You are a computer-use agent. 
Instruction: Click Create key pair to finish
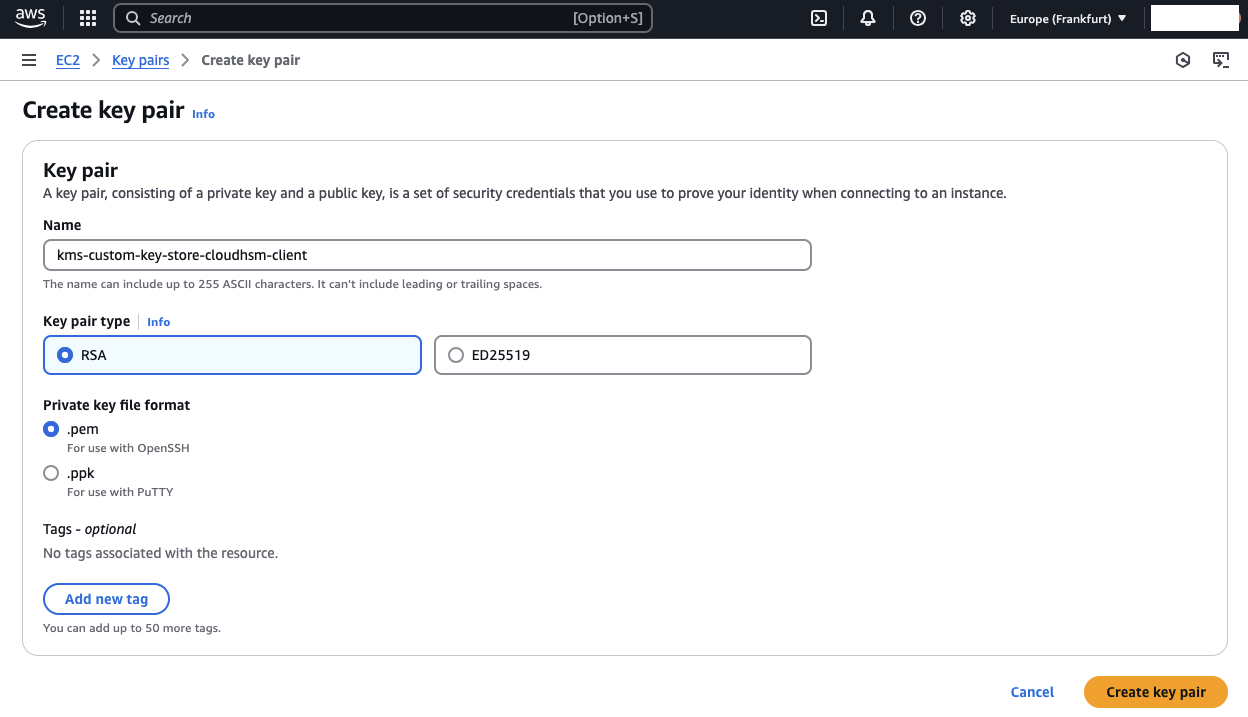(x=1155, y=691)
